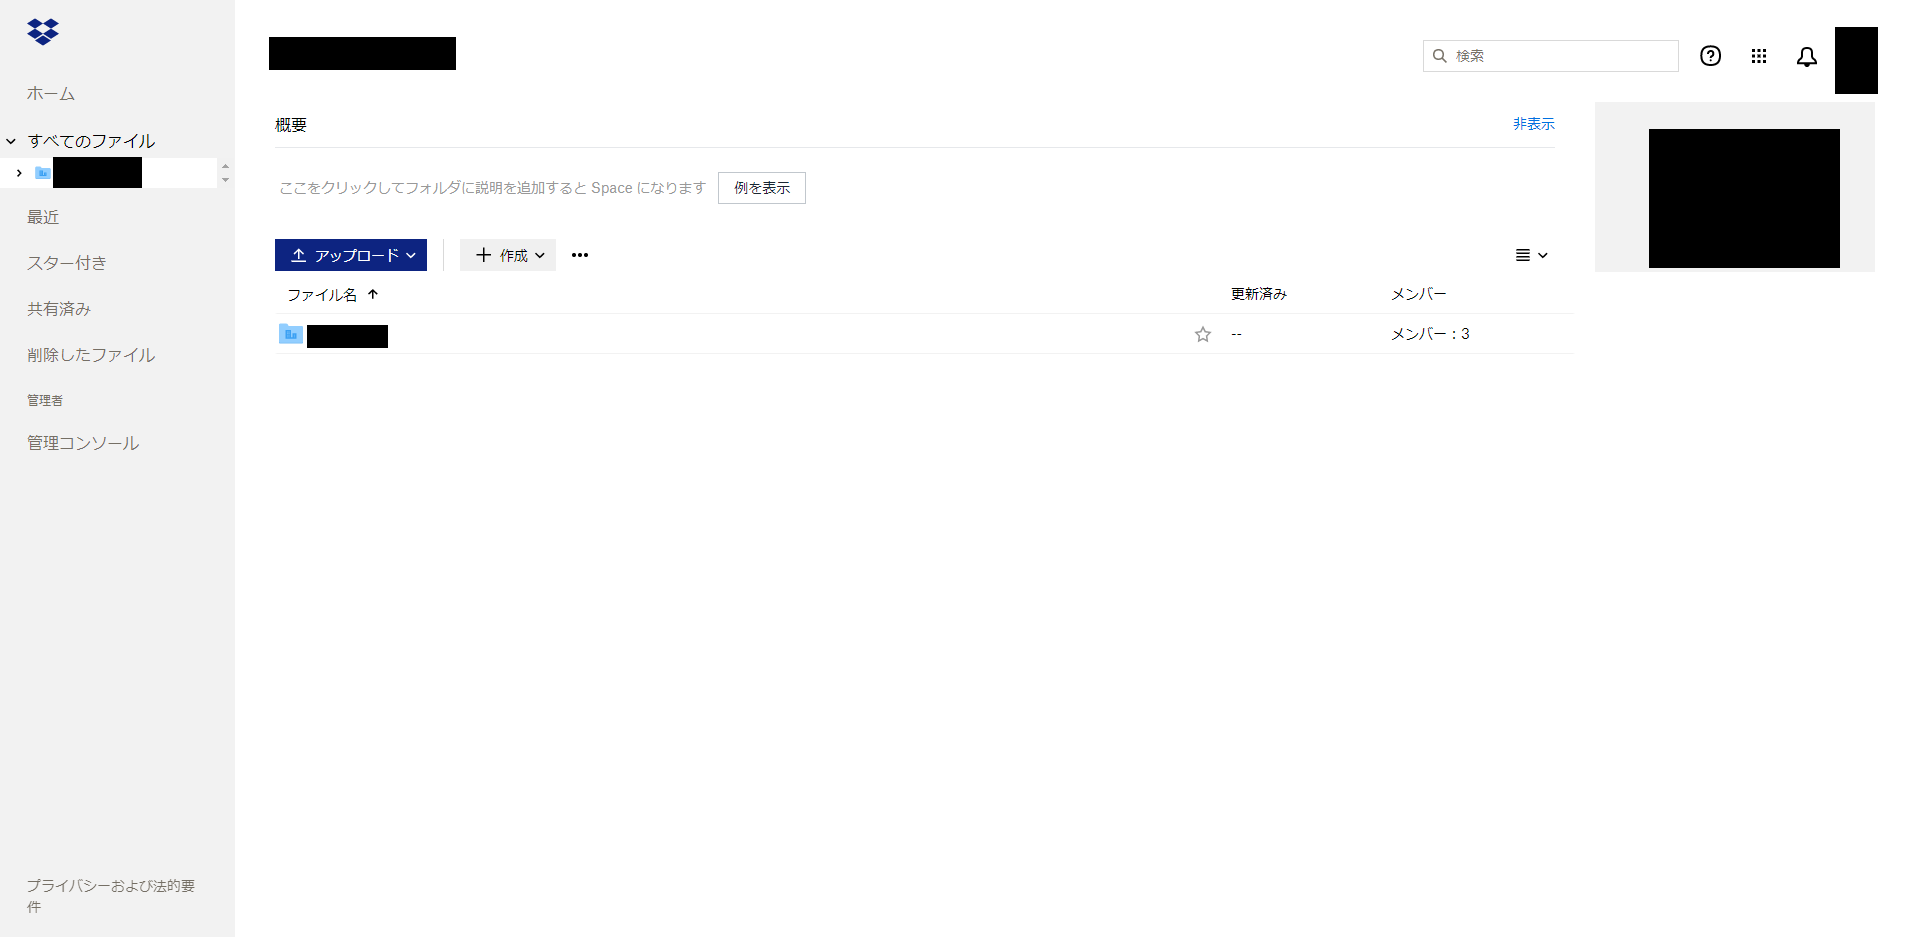The width and height of the screenshot is (1915, 937).
Task: Open 最近 in the sidebar
Action: tap(43, 217)
